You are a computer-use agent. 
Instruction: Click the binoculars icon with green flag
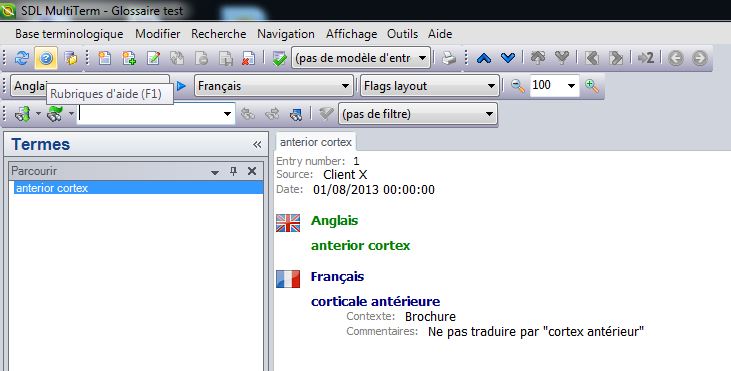55,114
